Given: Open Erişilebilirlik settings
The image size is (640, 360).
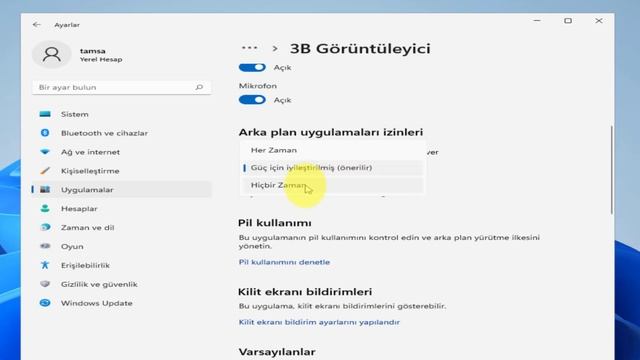Looking at the screenshot, I should tap(122, 265).
